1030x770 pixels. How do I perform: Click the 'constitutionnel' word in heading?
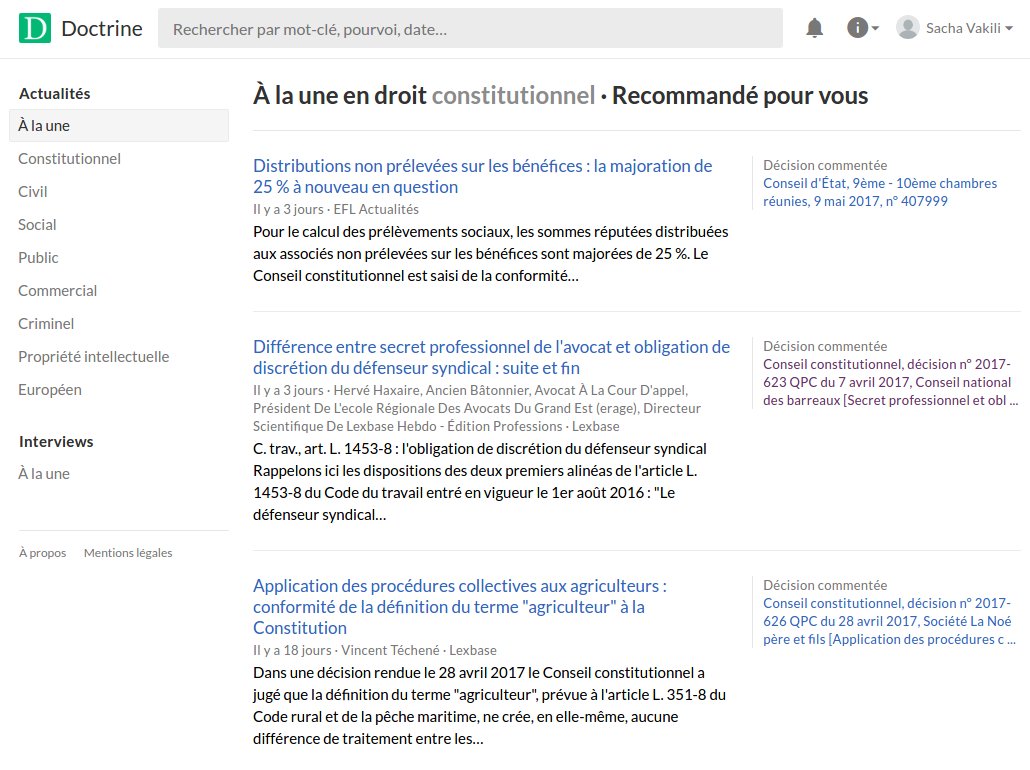coord(513,96)
